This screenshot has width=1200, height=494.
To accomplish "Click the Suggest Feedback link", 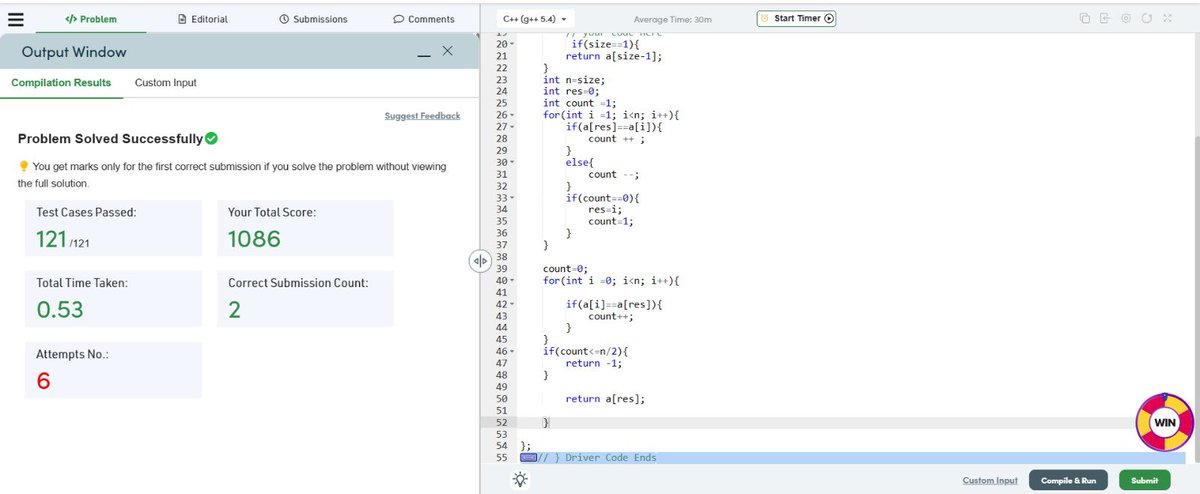I will 422,116.
